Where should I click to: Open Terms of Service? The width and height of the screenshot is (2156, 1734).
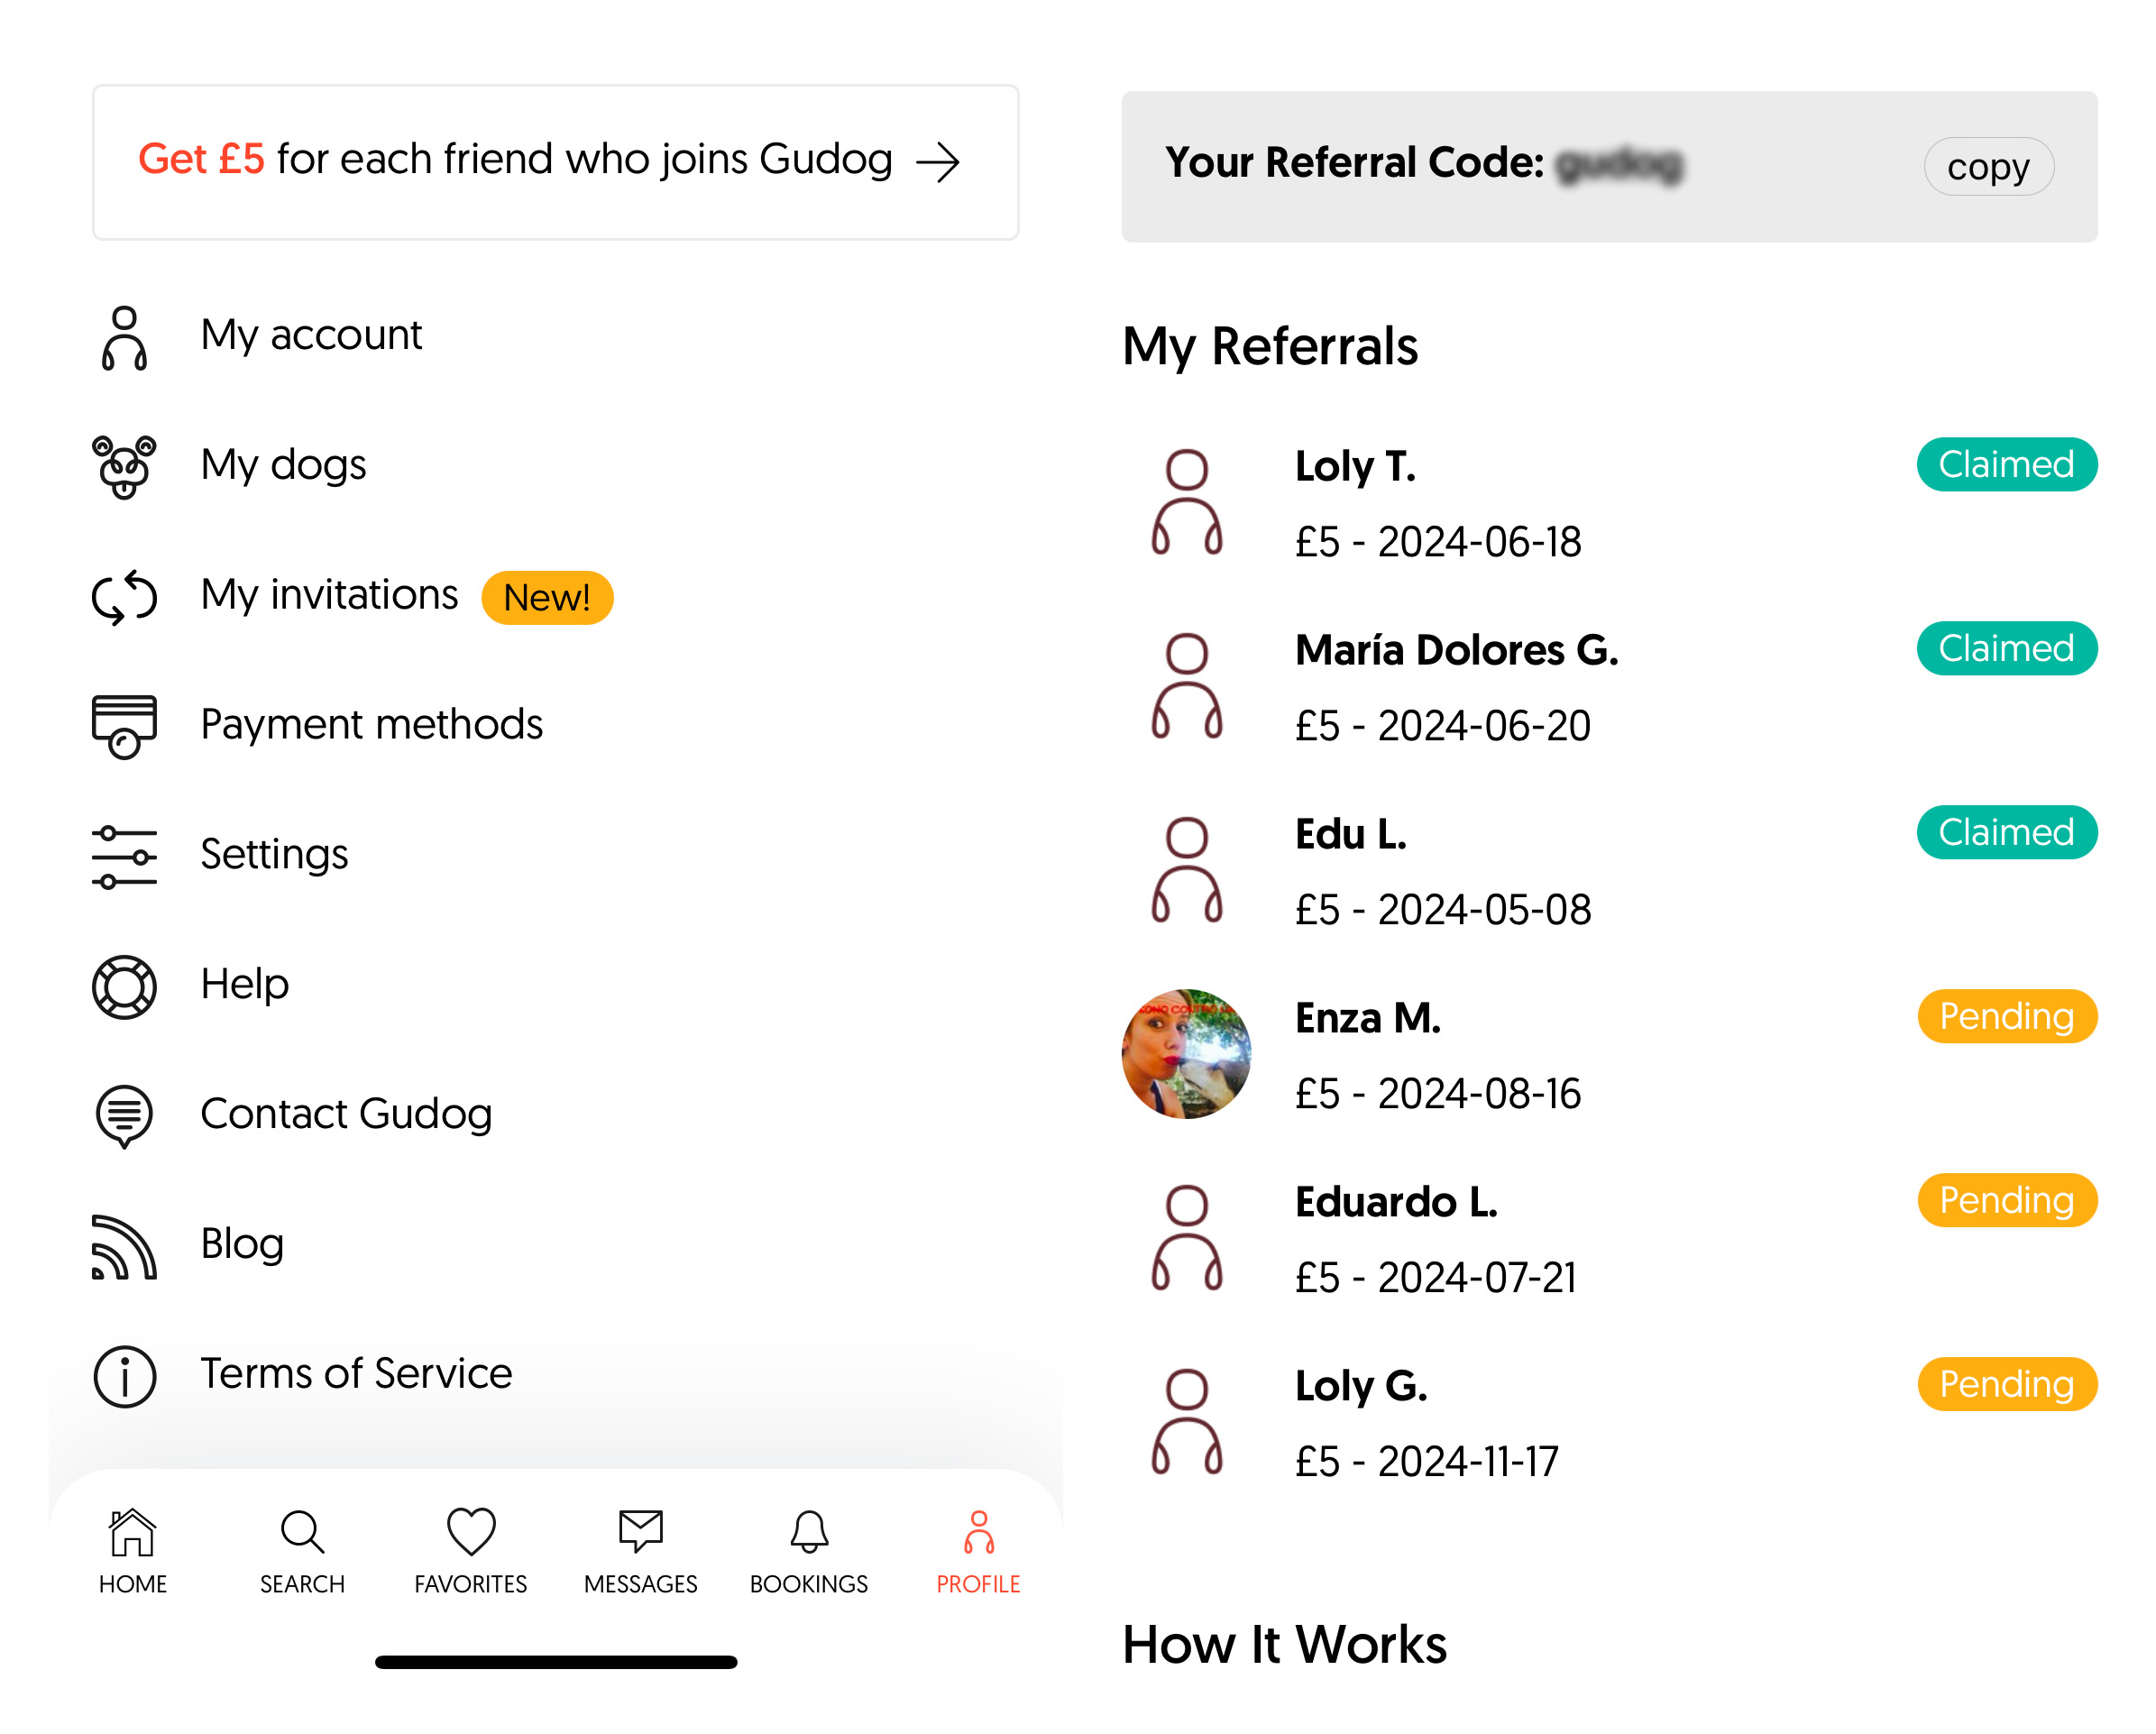pyautogui.click(x=355, y=1374)
